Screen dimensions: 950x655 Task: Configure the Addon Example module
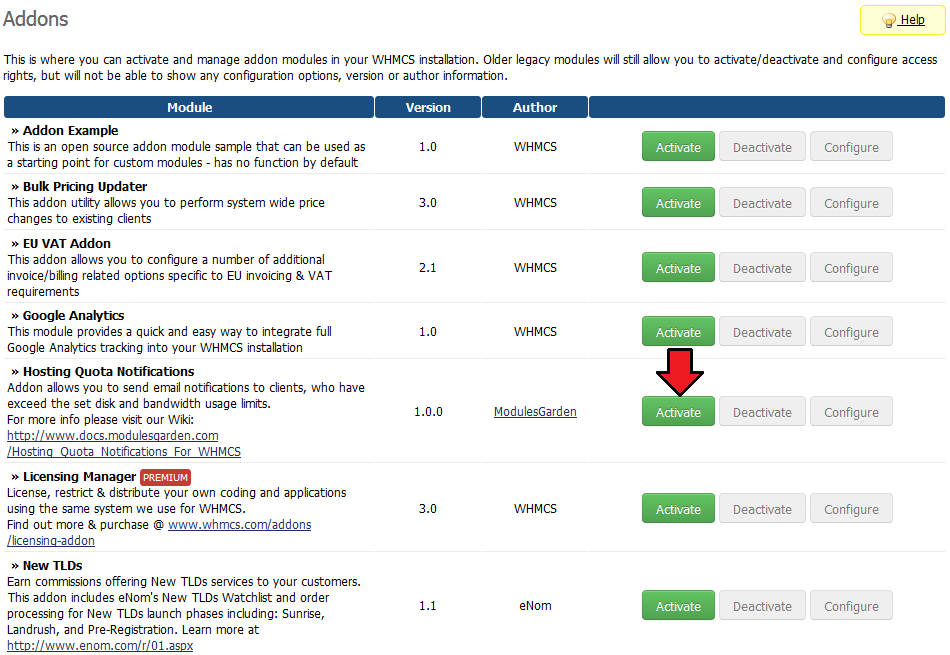pos(851,147)
